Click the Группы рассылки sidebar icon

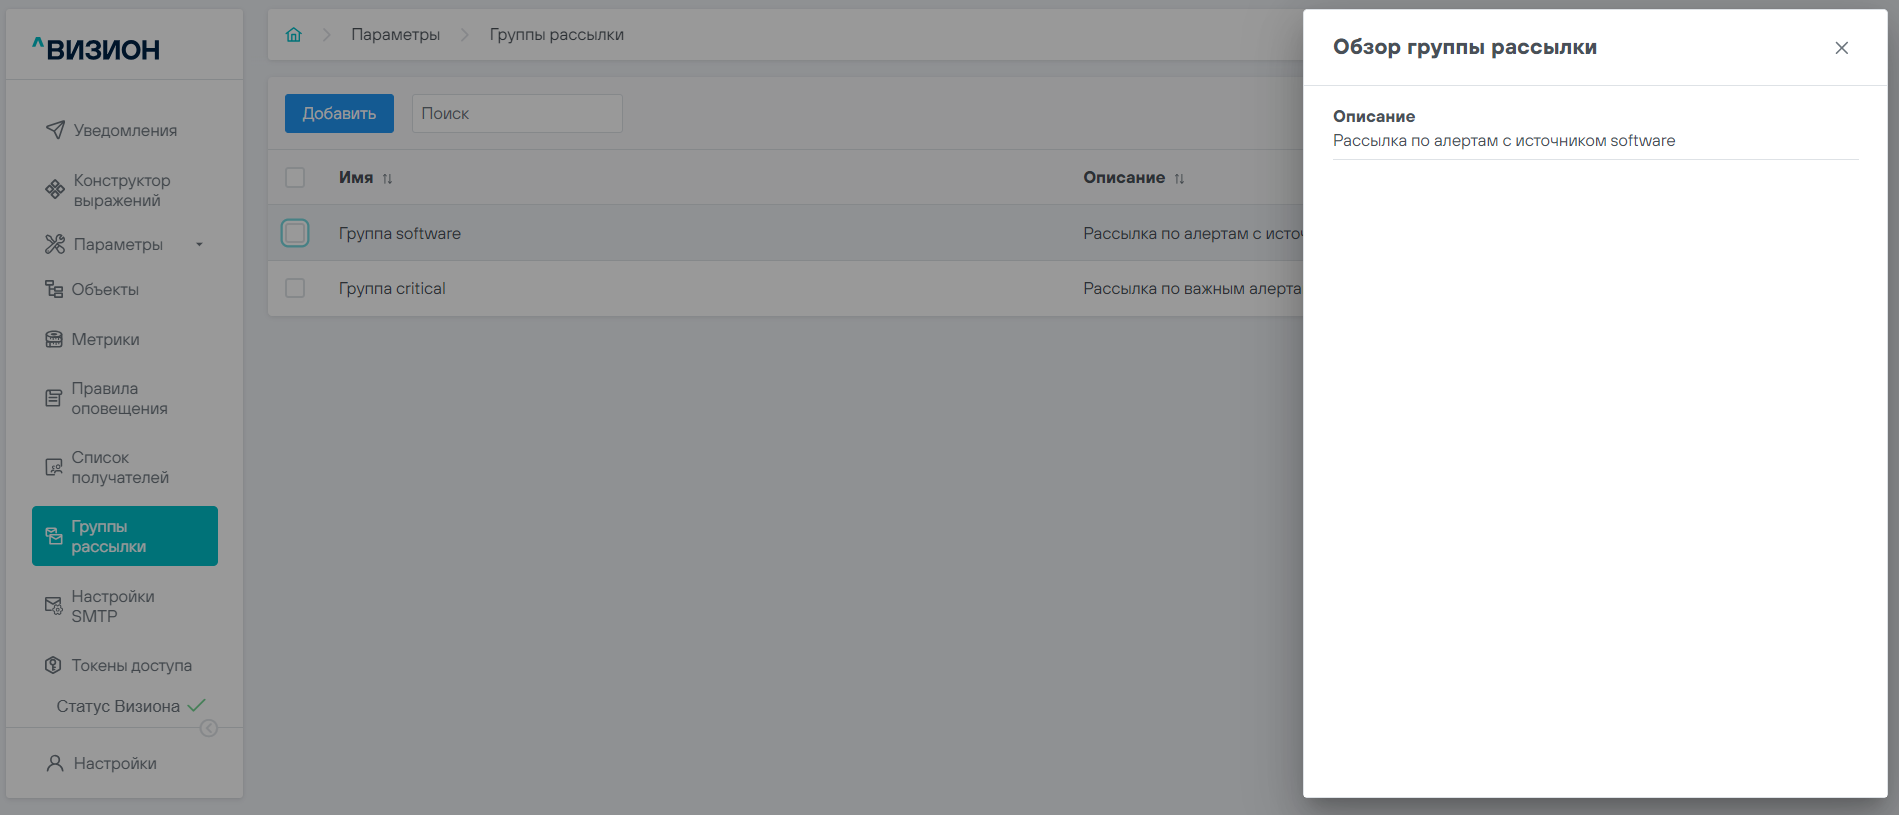(54, 536)
